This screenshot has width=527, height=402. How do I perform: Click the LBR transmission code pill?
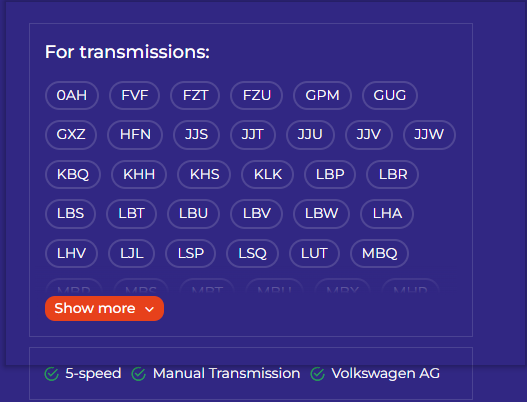393,174
